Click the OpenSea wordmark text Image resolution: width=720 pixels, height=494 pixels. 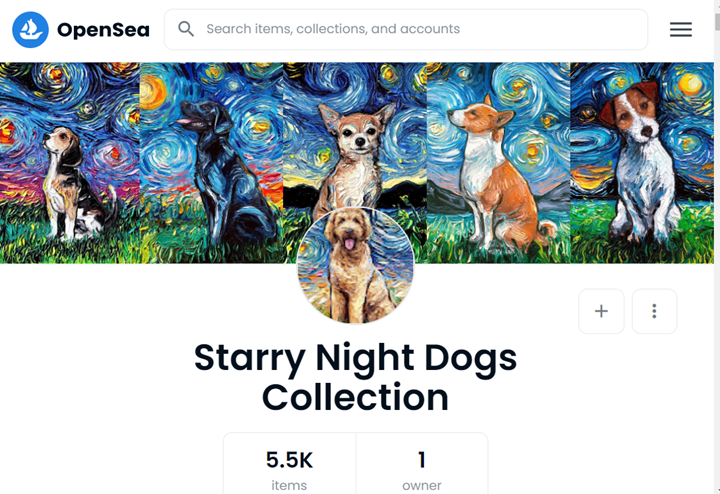pos(103,30)
